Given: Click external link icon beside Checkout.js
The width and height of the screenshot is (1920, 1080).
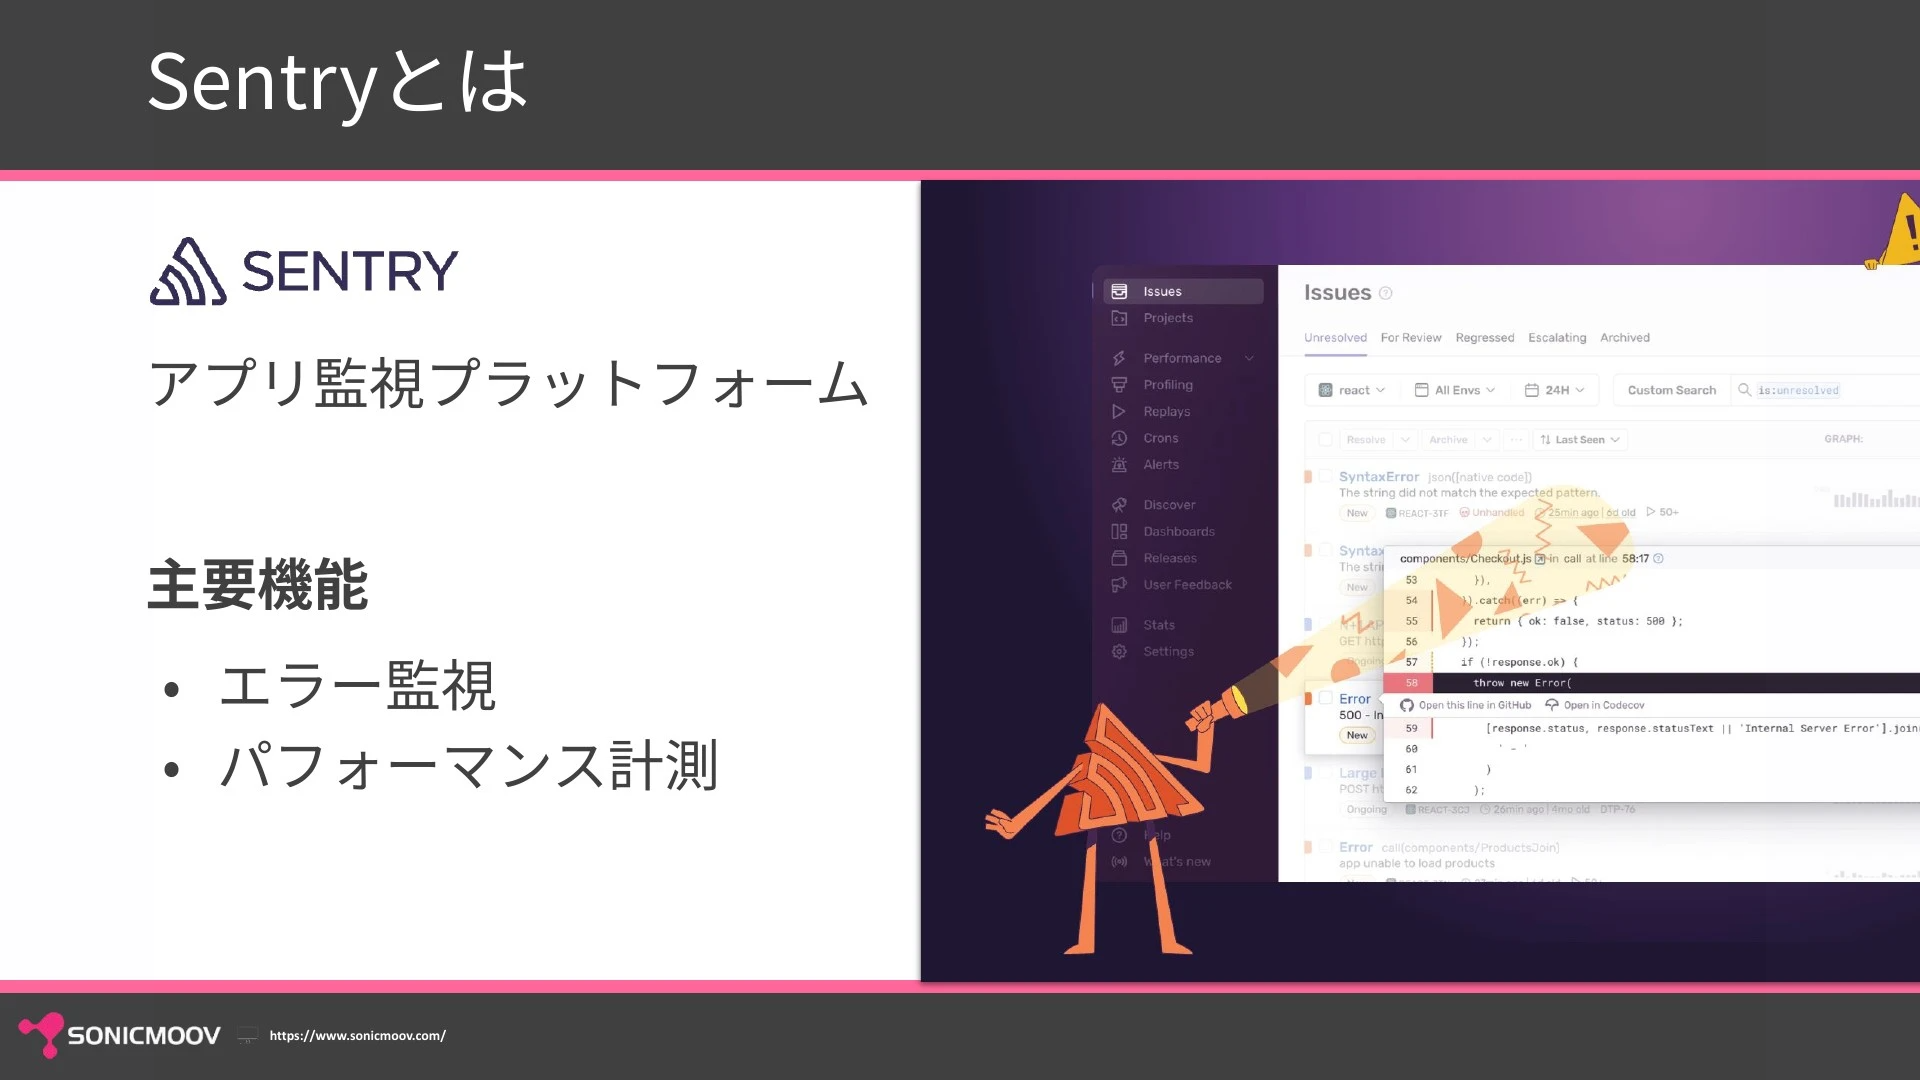Looking at the screenshot, I should [1540, 559].
